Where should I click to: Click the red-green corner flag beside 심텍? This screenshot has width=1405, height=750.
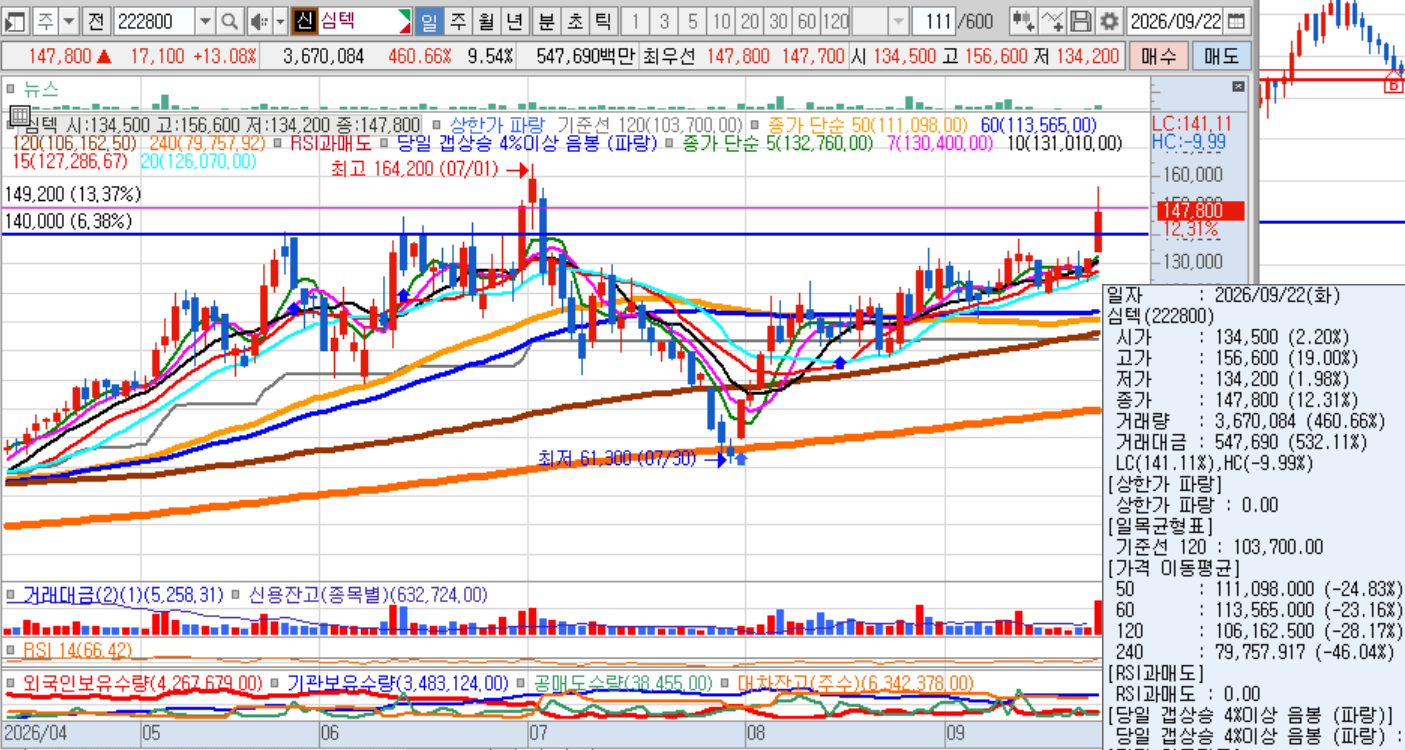coord(404,20)
